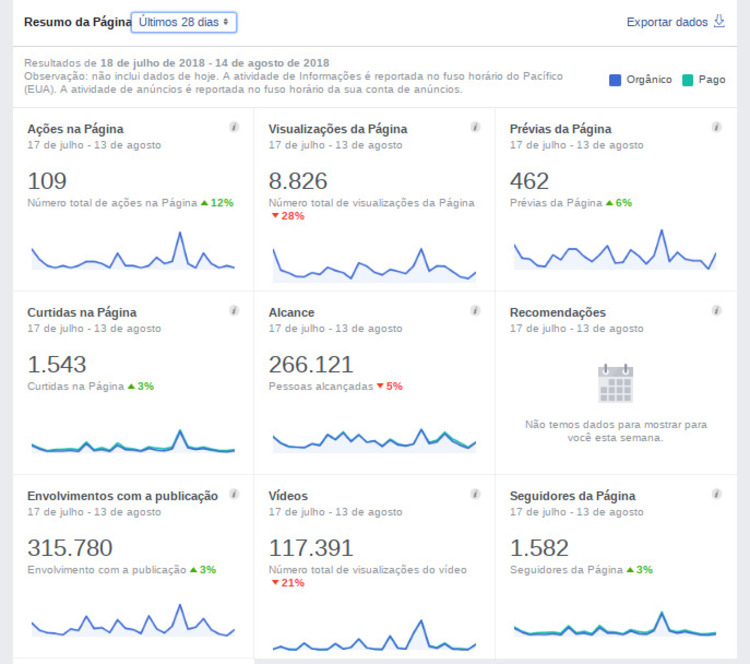
Task: Click info icon on Curtidas na Página card
Action: [234, 311]
